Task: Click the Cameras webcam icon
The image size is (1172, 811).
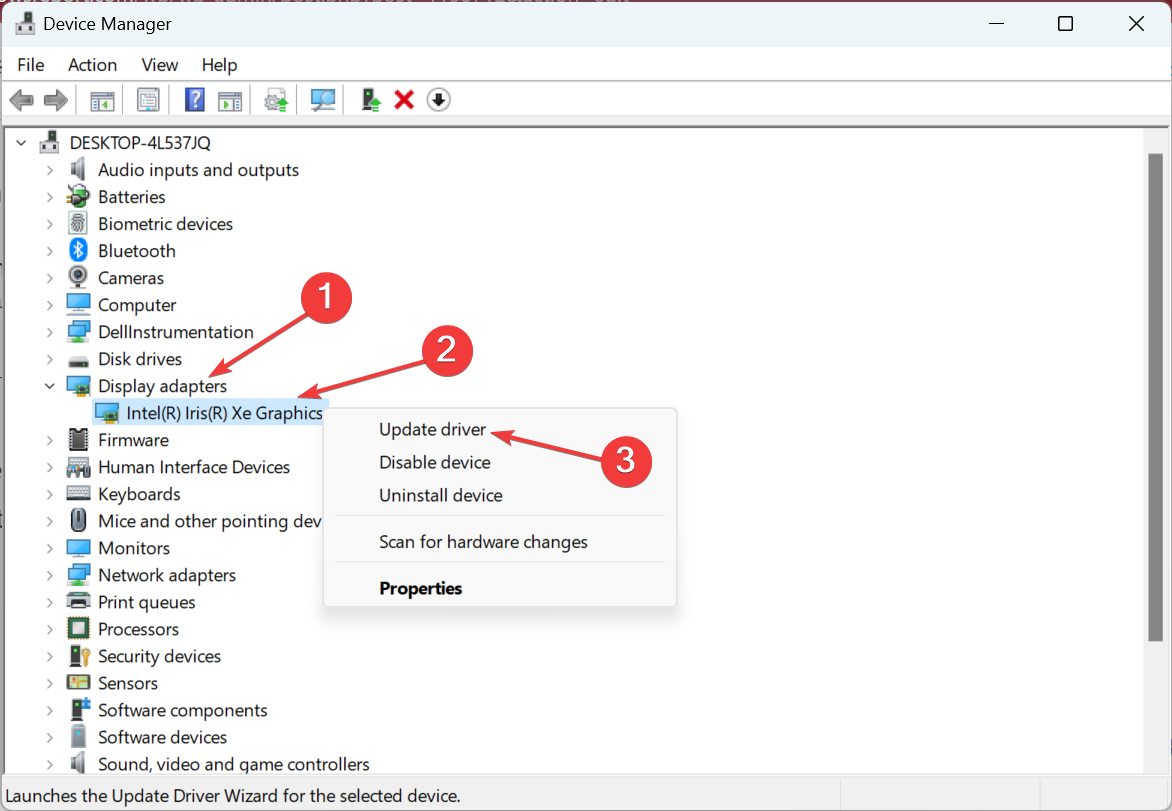Action: 78,277
